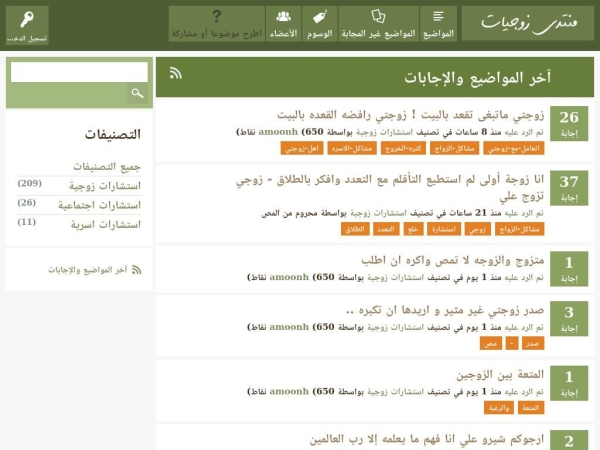Open the topics (المواضيع) lines icon
The width and height of the screenshot is (600, 450).
tap(438, 16)
